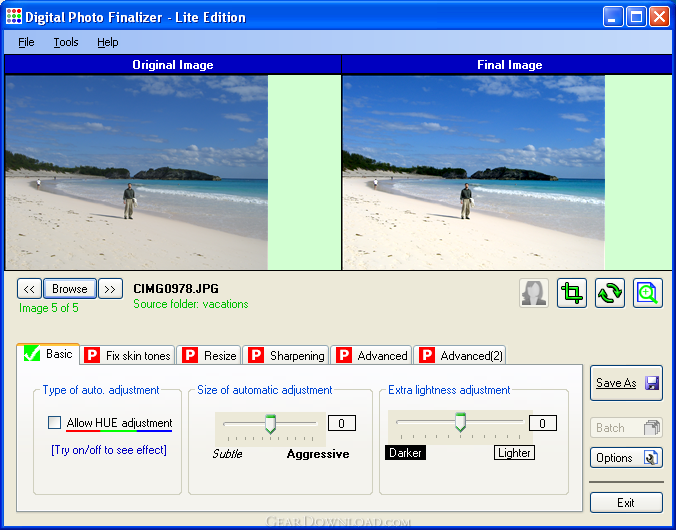Image resolution: width=676 pixels, height=530 pixels.
Task: Click the Browse button
Action: [x=70, y=289]
